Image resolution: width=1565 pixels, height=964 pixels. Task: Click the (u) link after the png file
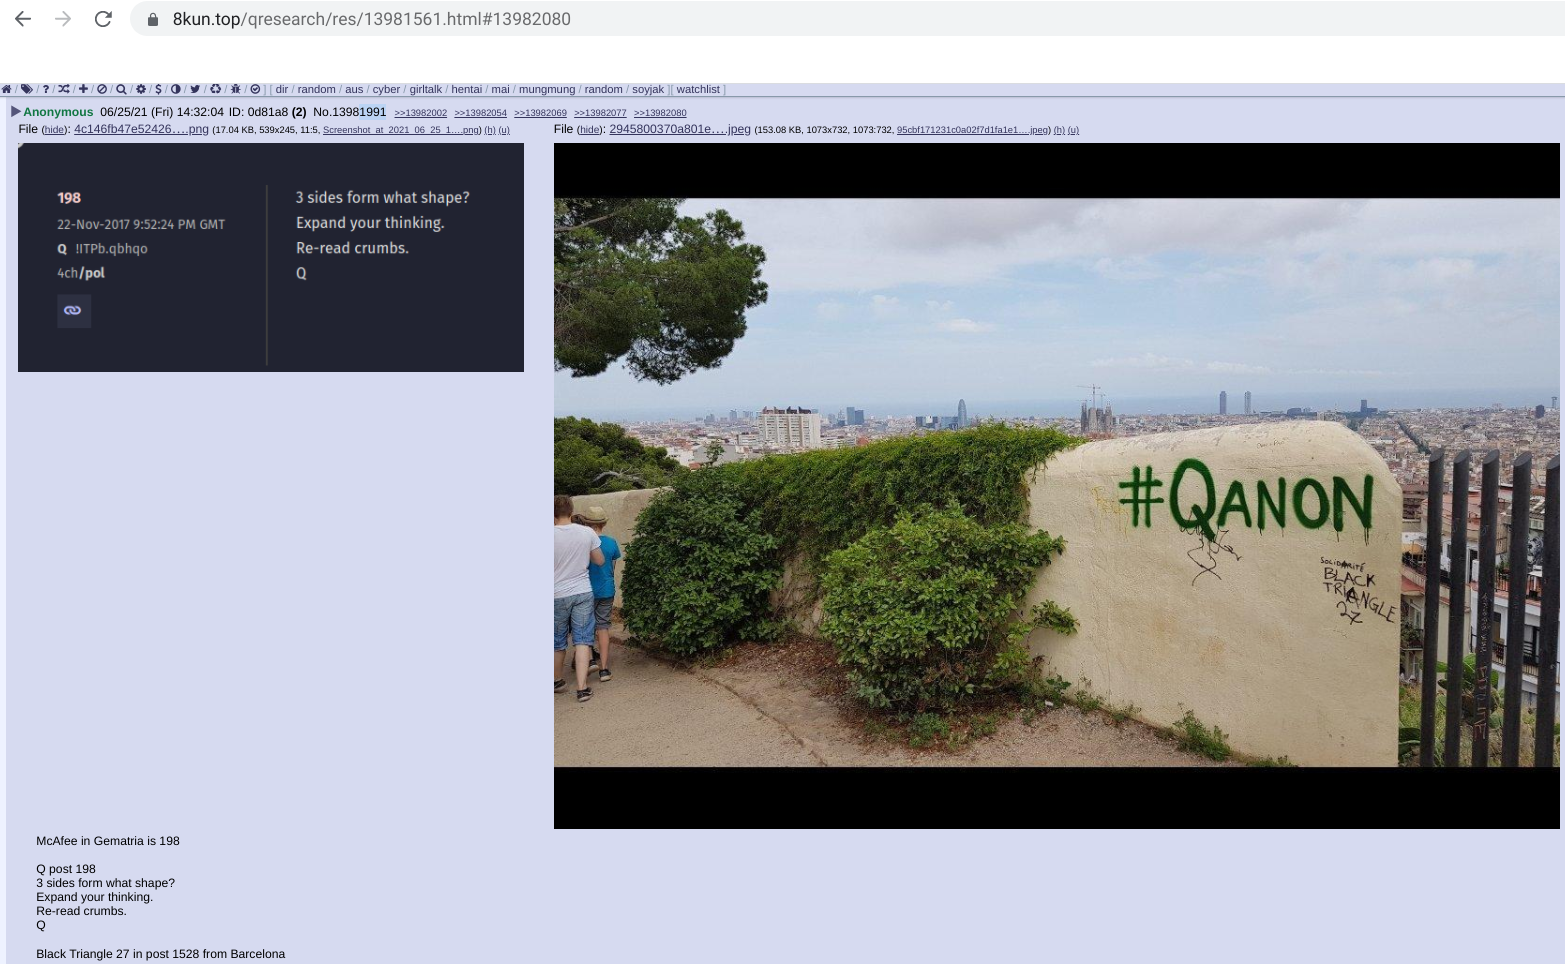click(504, 130)
